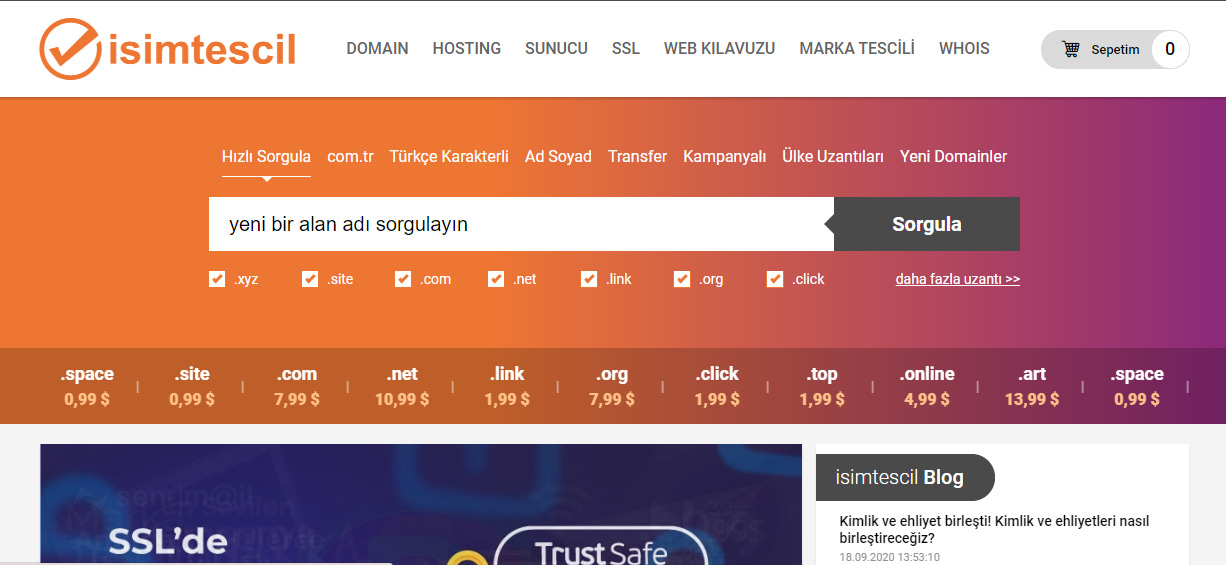Select the Ad Soyad tab

pyautogui.click(x=558, y=156)
